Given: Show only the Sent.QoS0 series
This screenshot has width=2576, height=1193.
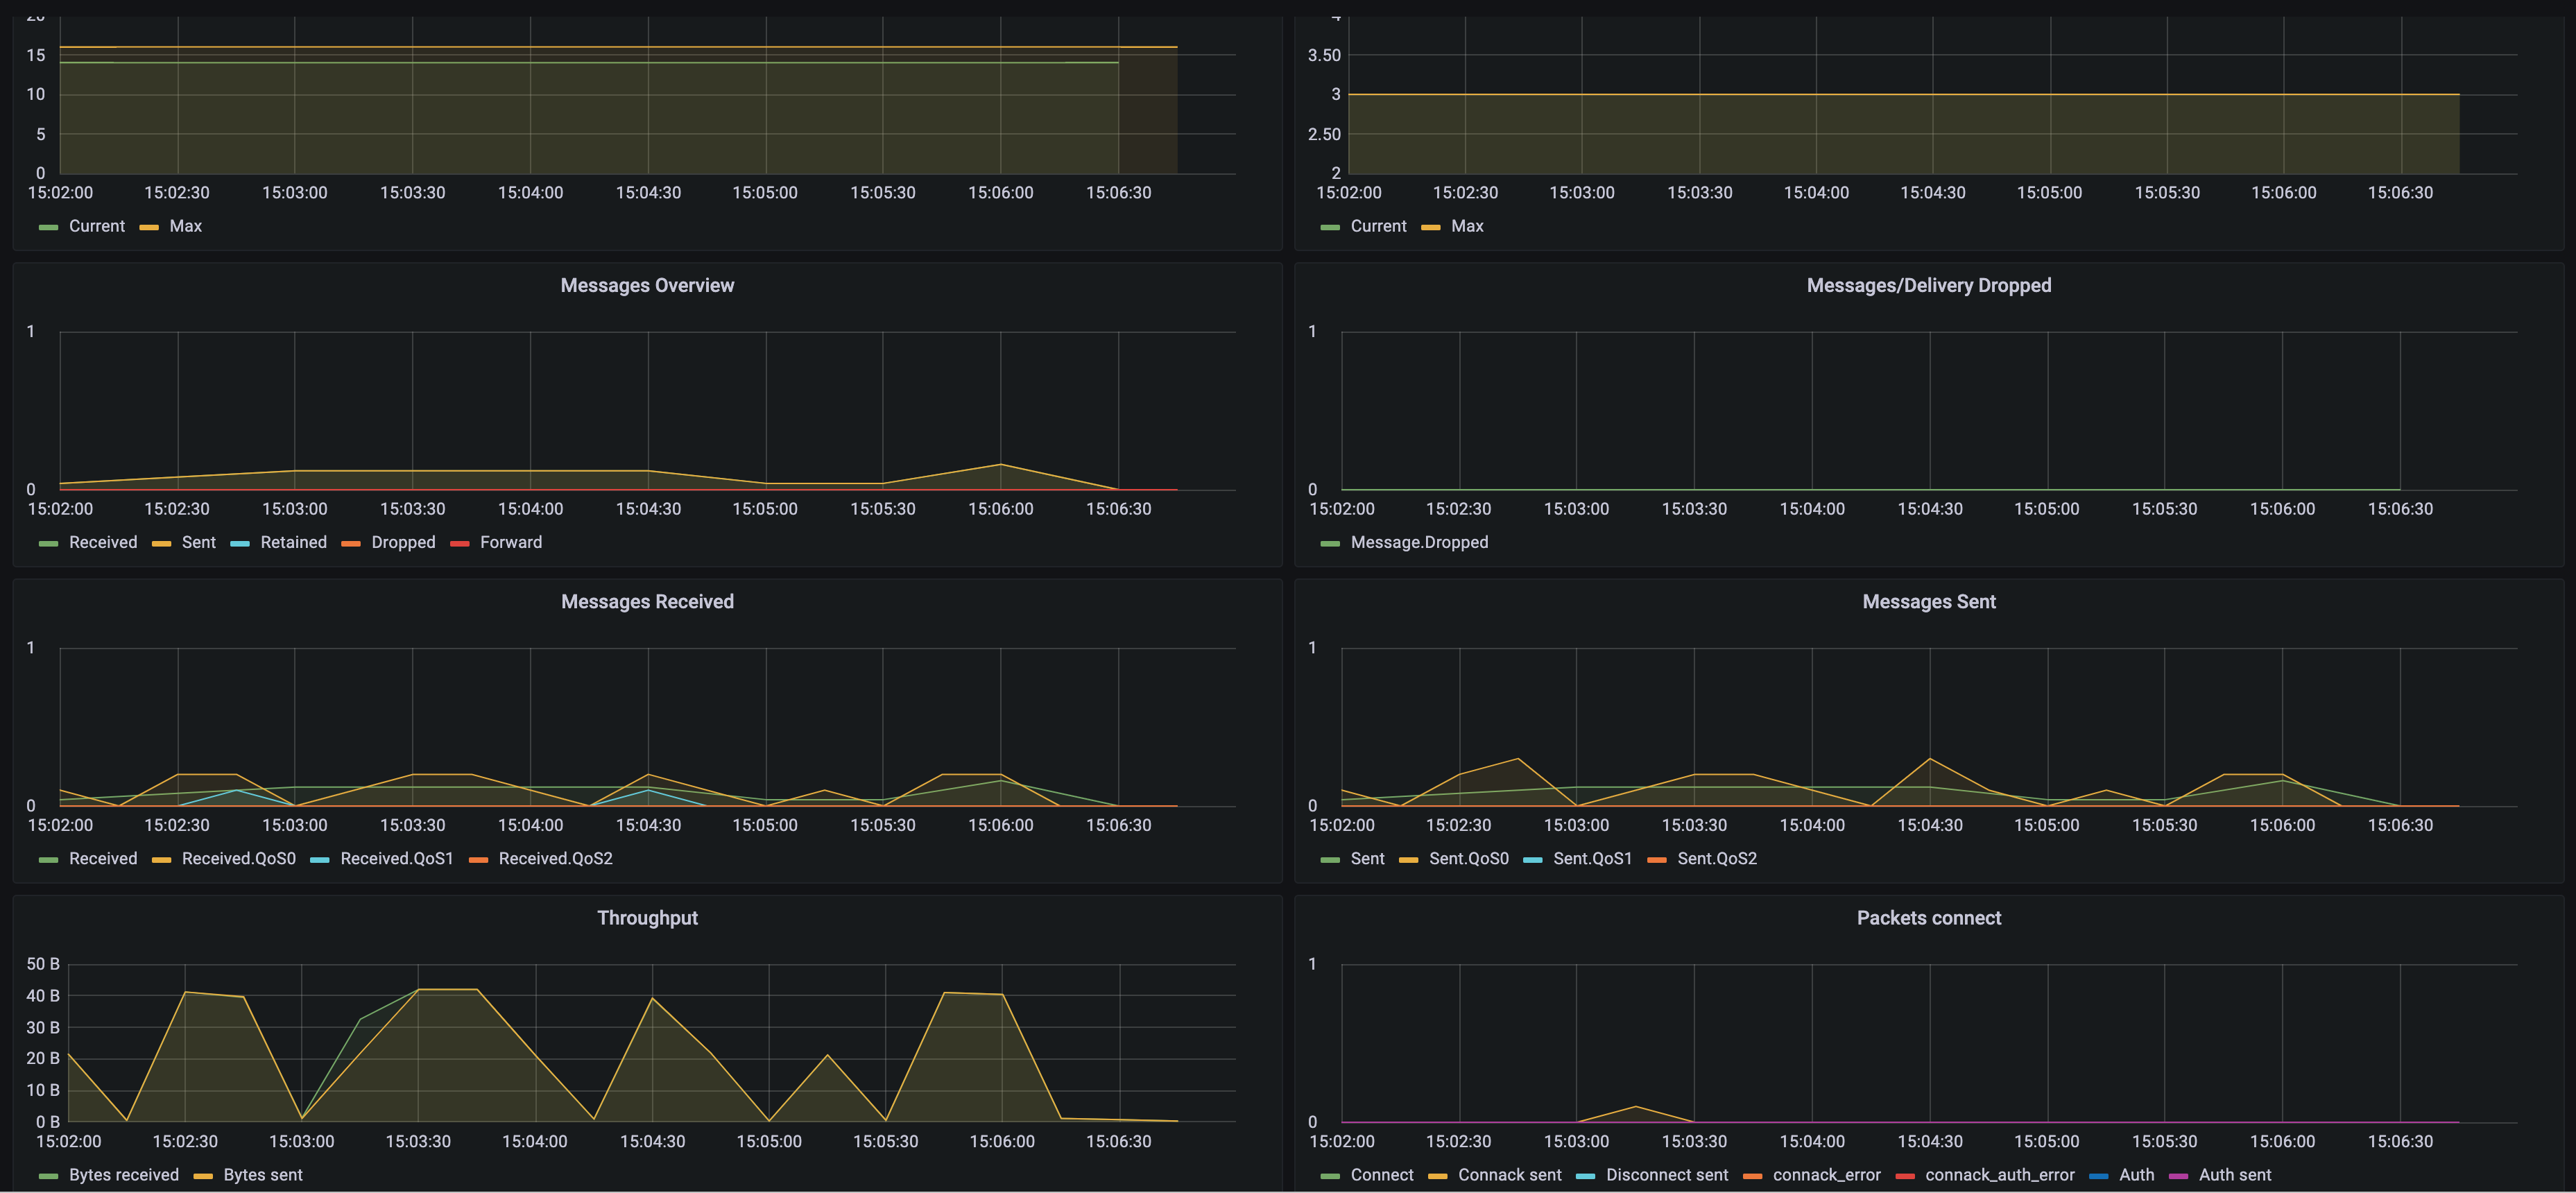Looking at the screenshot, I should [x=1468, y=858].
